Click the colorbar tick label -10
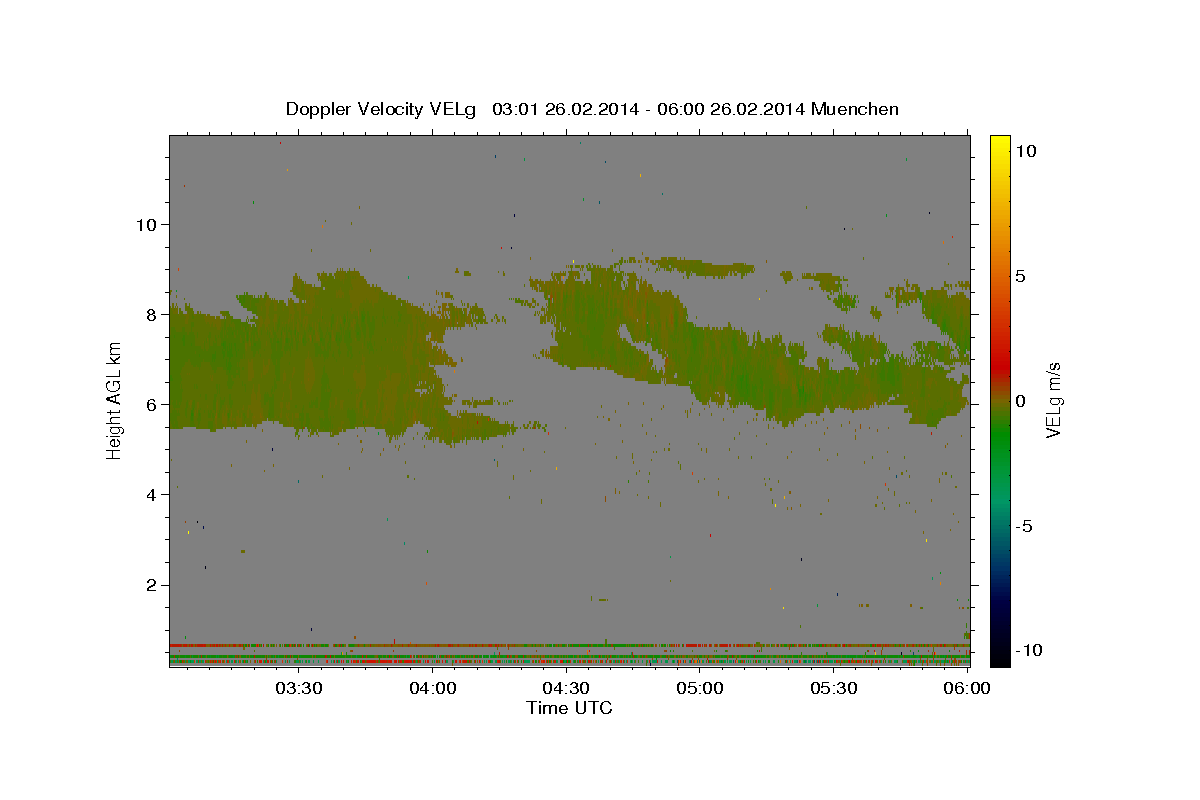 (x=1028, y=650)
